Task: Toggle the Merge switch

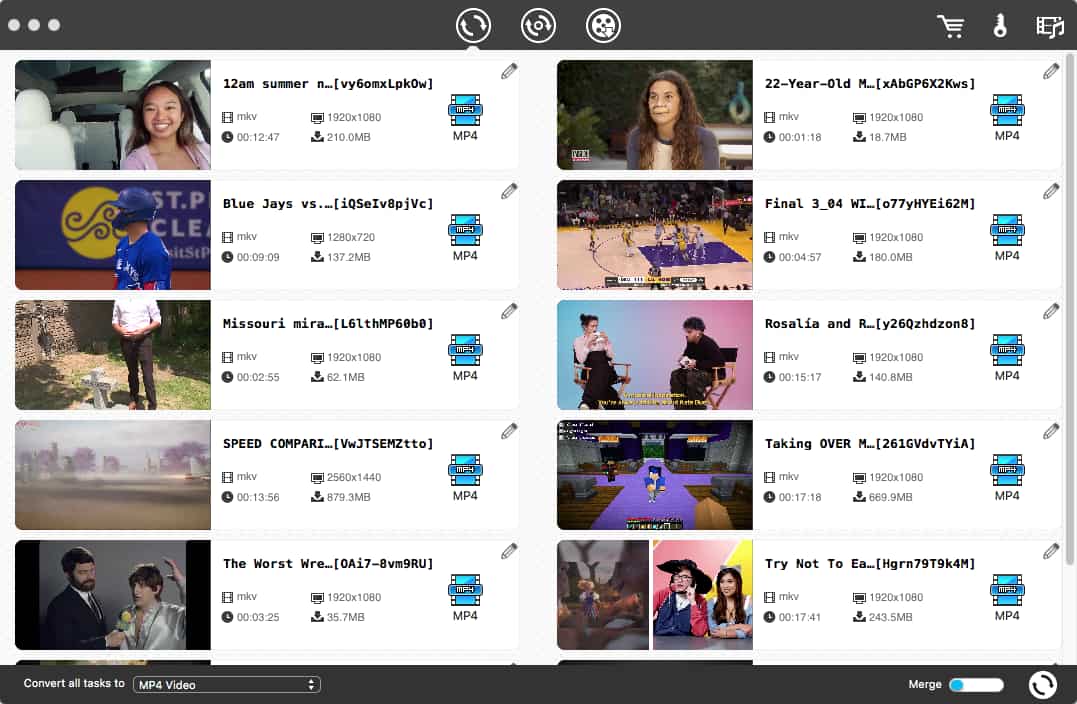Action: point(975,685)
